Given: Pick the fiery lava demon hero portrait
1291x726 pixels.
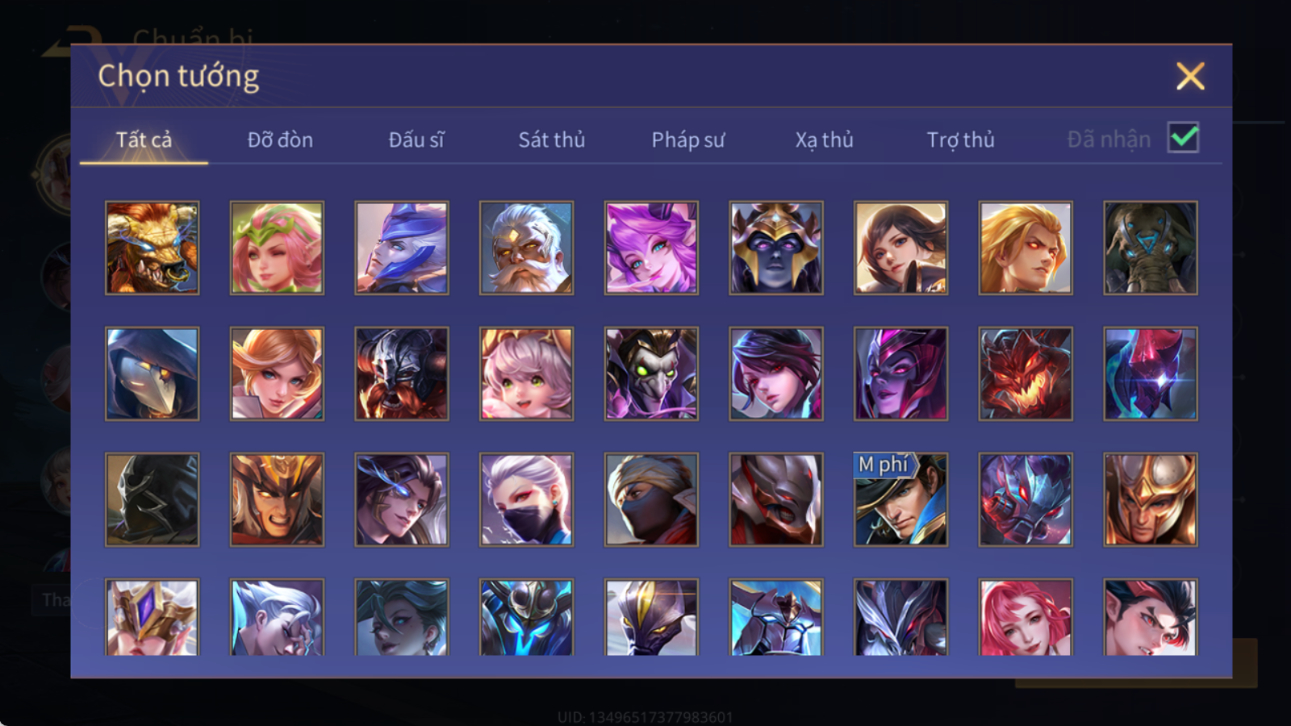Looking at the screenshot, I should 1025,374.
